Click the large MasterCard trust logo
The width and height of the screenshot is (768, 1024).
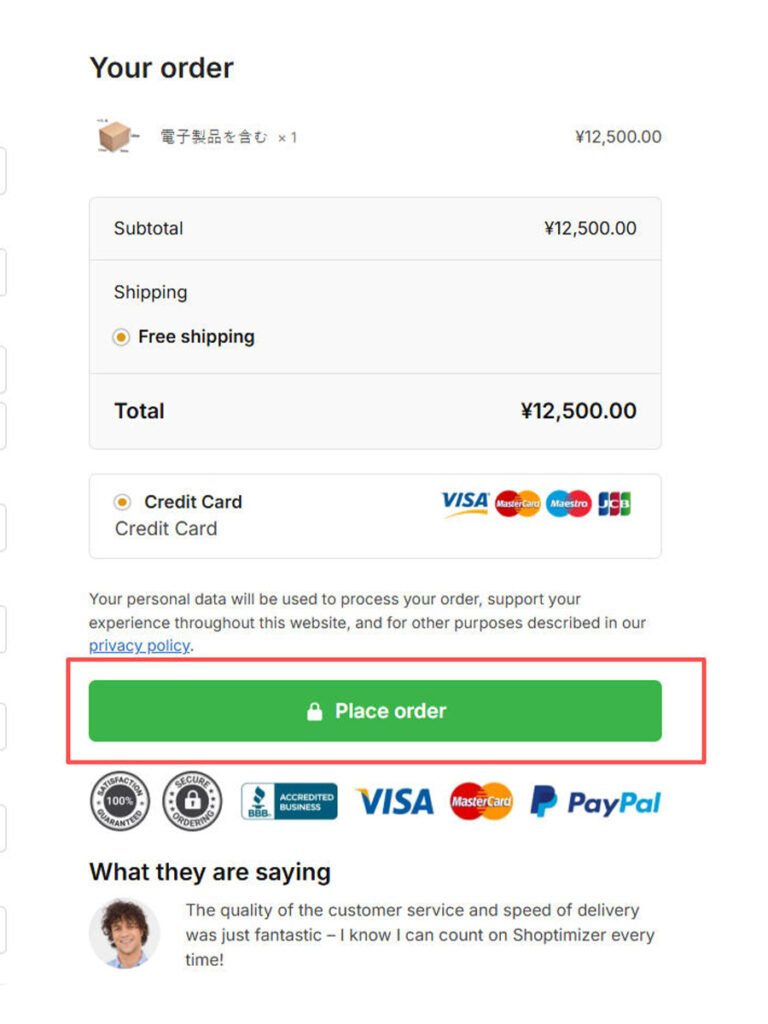point(481,801)
